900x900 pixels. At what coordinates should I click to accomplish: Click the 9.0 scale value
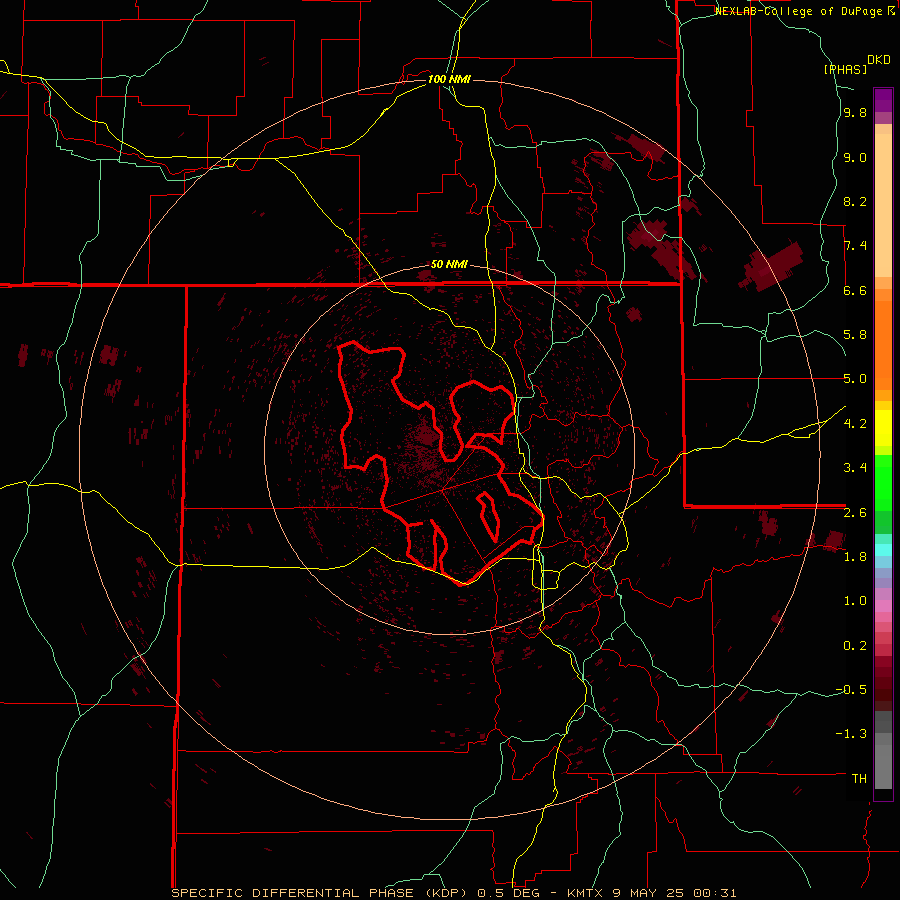[x=855, y=158]
